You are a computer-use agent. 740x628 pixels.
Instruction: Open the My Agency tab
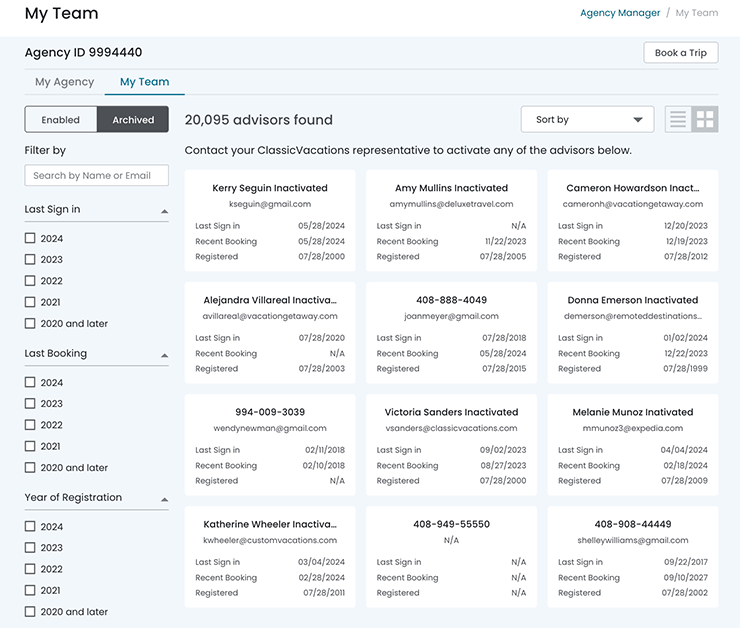pos(64,82)
